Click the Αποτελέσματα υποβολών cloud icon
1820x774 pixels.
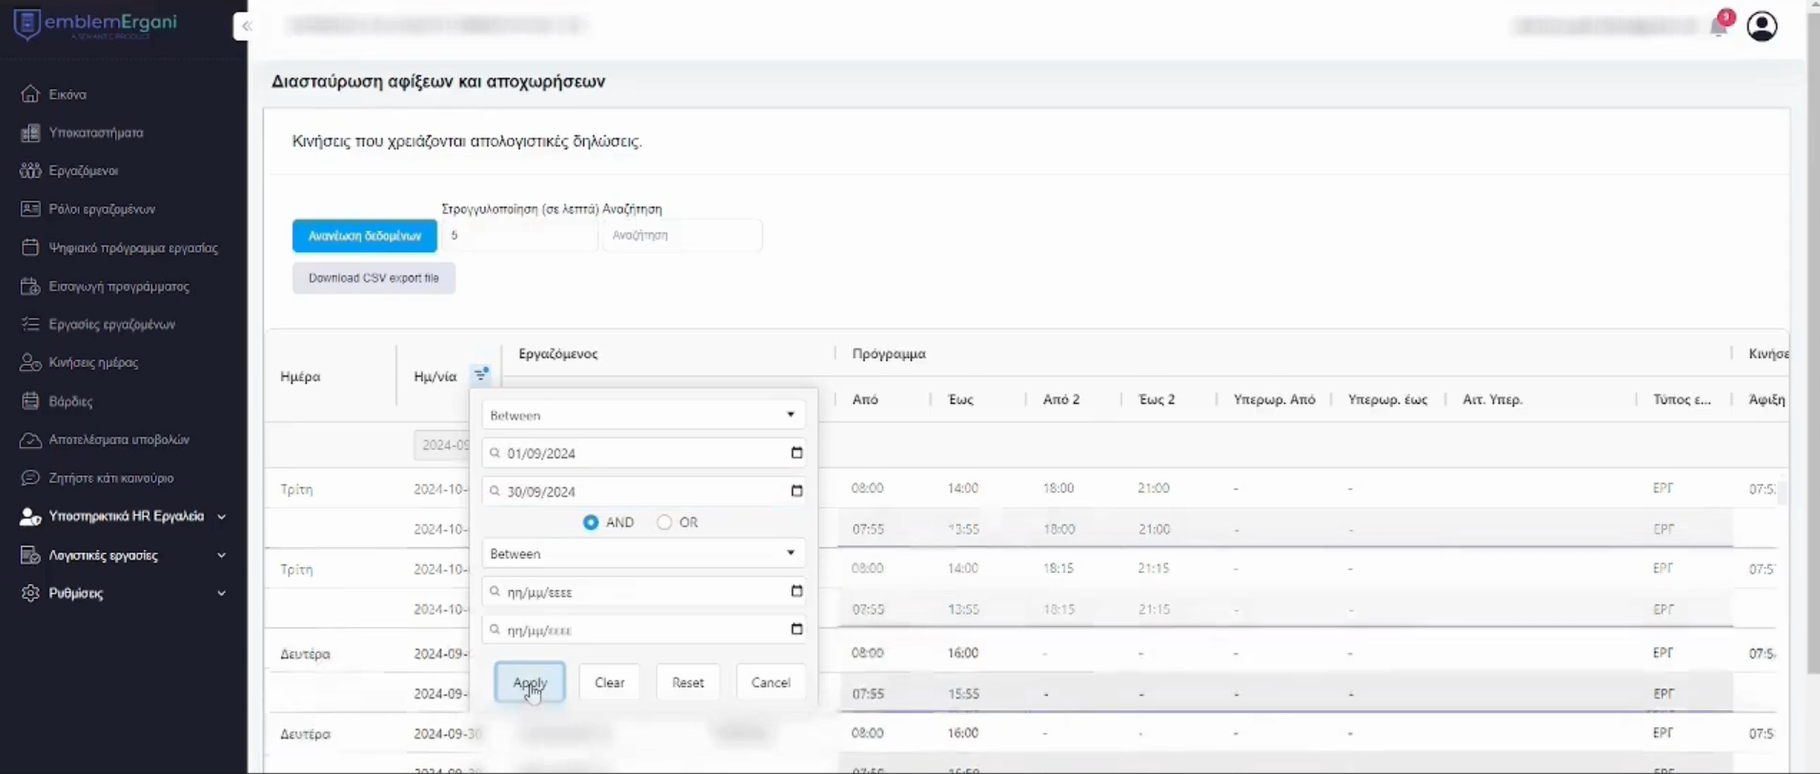pos(30,440)
